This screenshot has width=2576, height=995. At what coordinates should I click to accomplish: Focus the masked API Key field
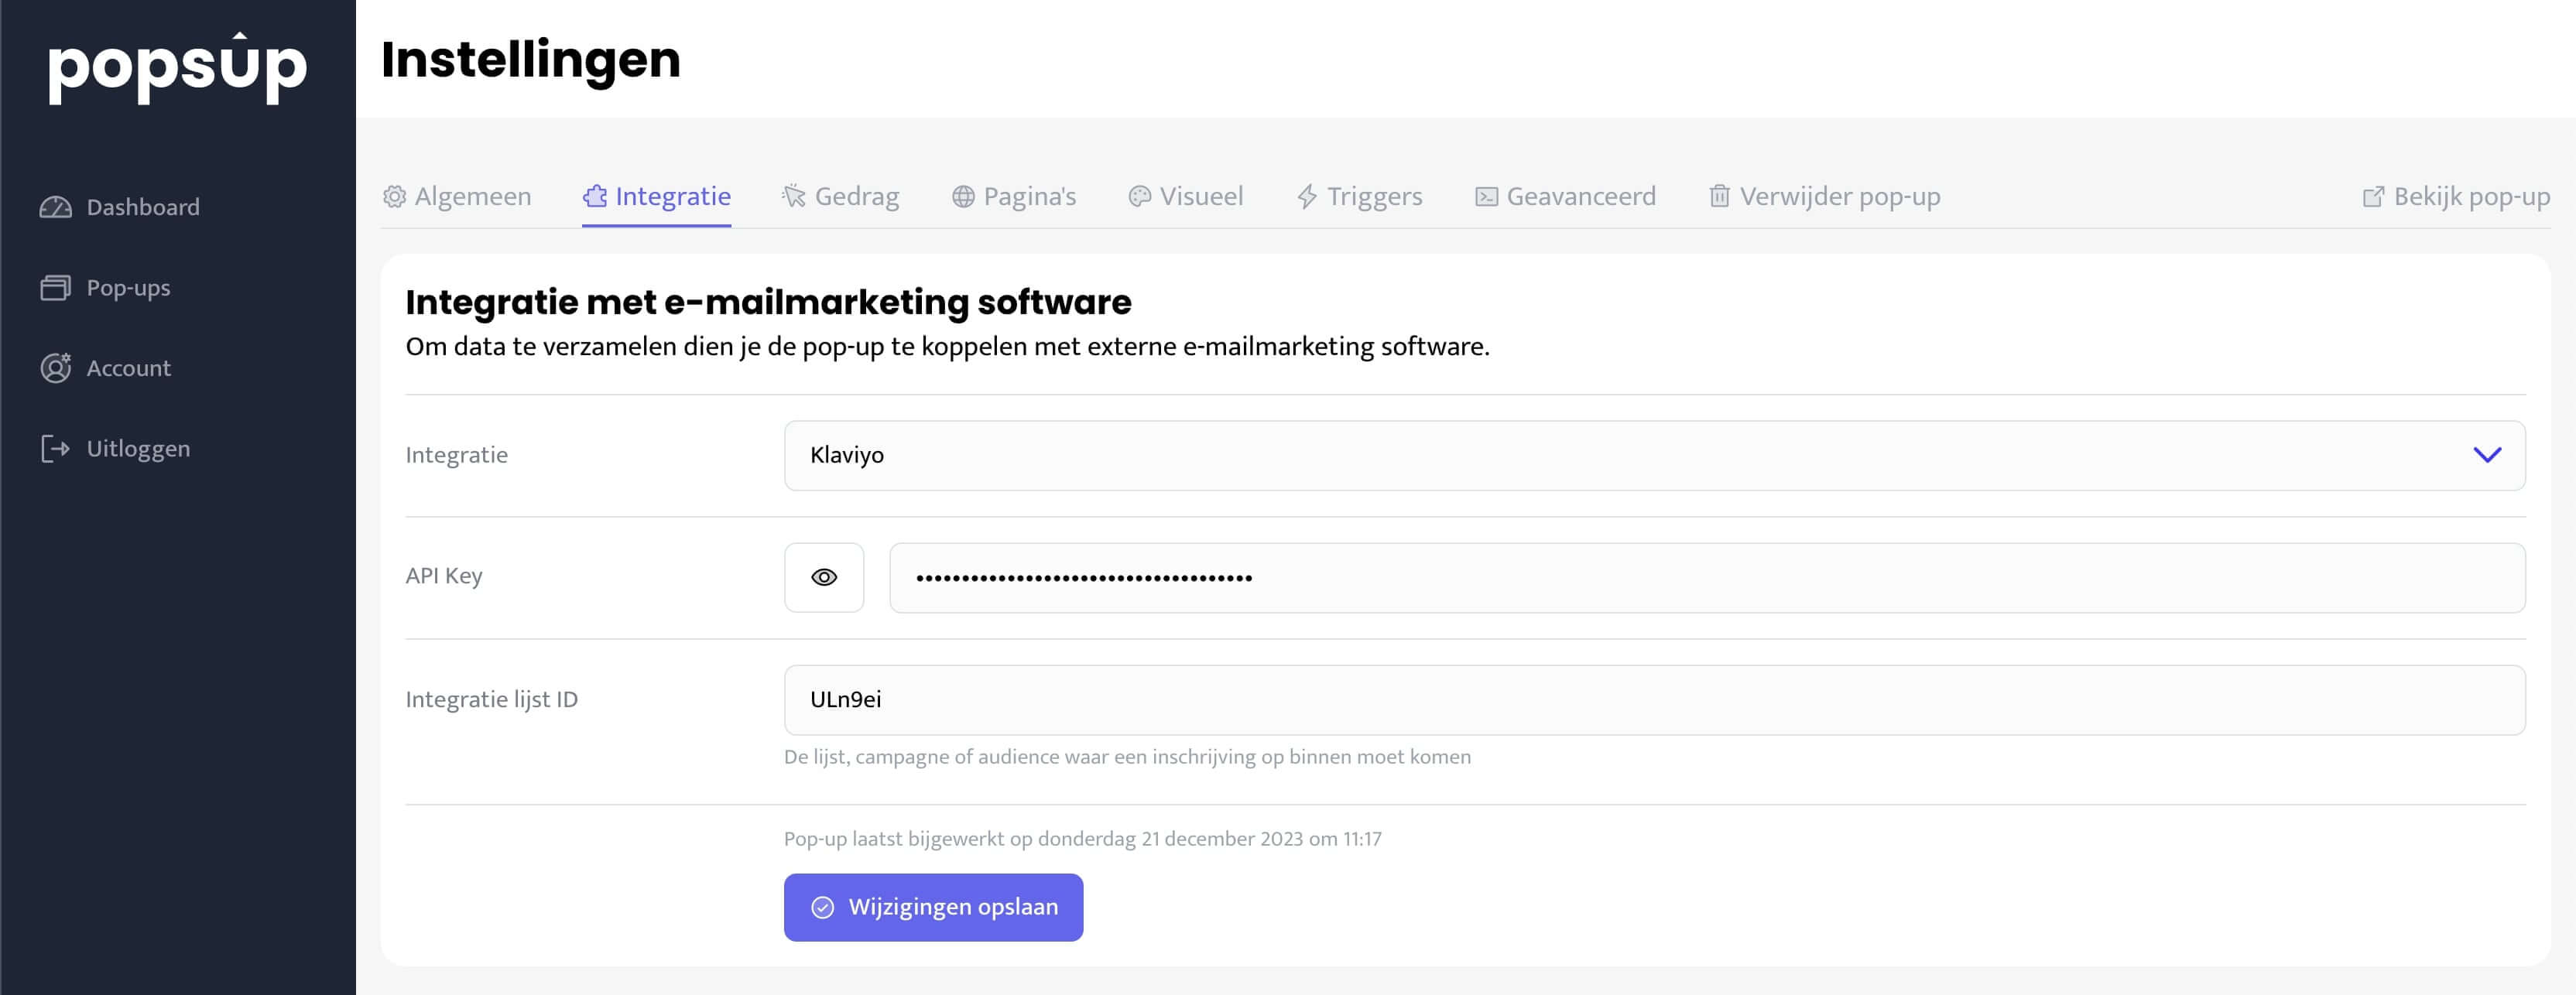[x=1705, y=577]
